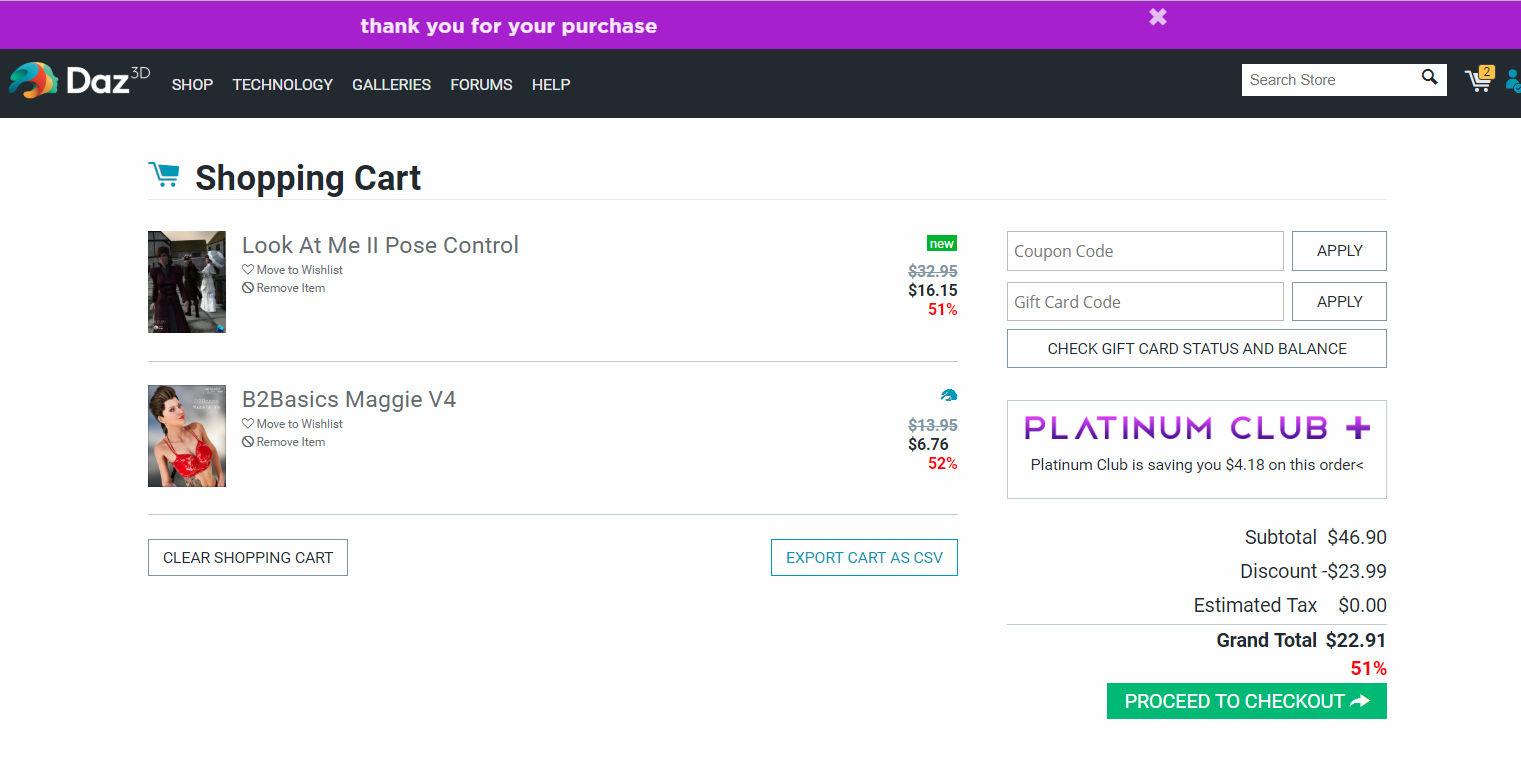Open the Look At Me II thumbnail
The width and height of the screenshot is (1521, 759).
point(187,282)
